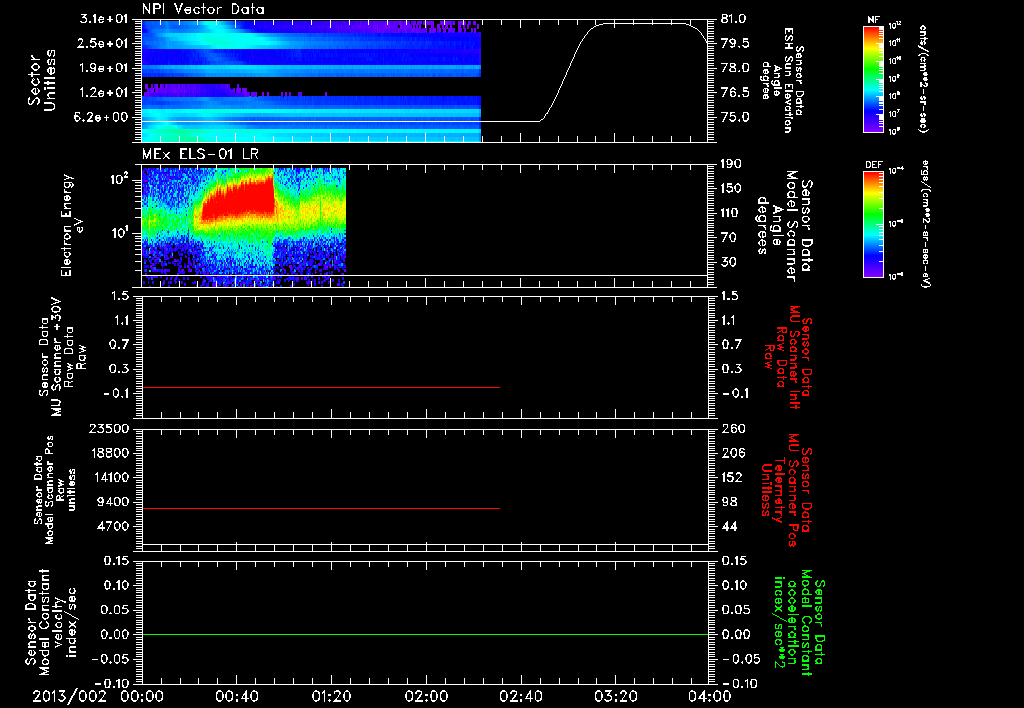The height and width of the screenshot is (708, 1024).
Task: Click the '2.5e+01' sector tick value
Action: tap(104, 43)
